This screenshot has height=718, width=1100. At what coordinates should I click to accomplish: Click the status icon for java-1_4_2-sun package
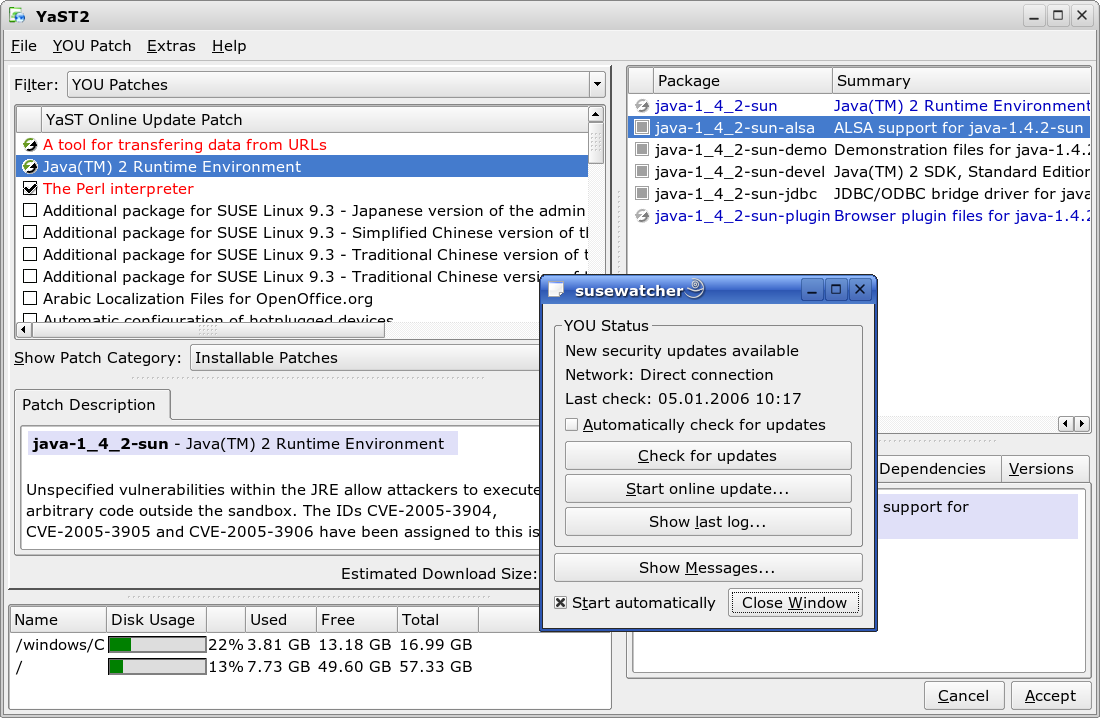tap(642, 106)
